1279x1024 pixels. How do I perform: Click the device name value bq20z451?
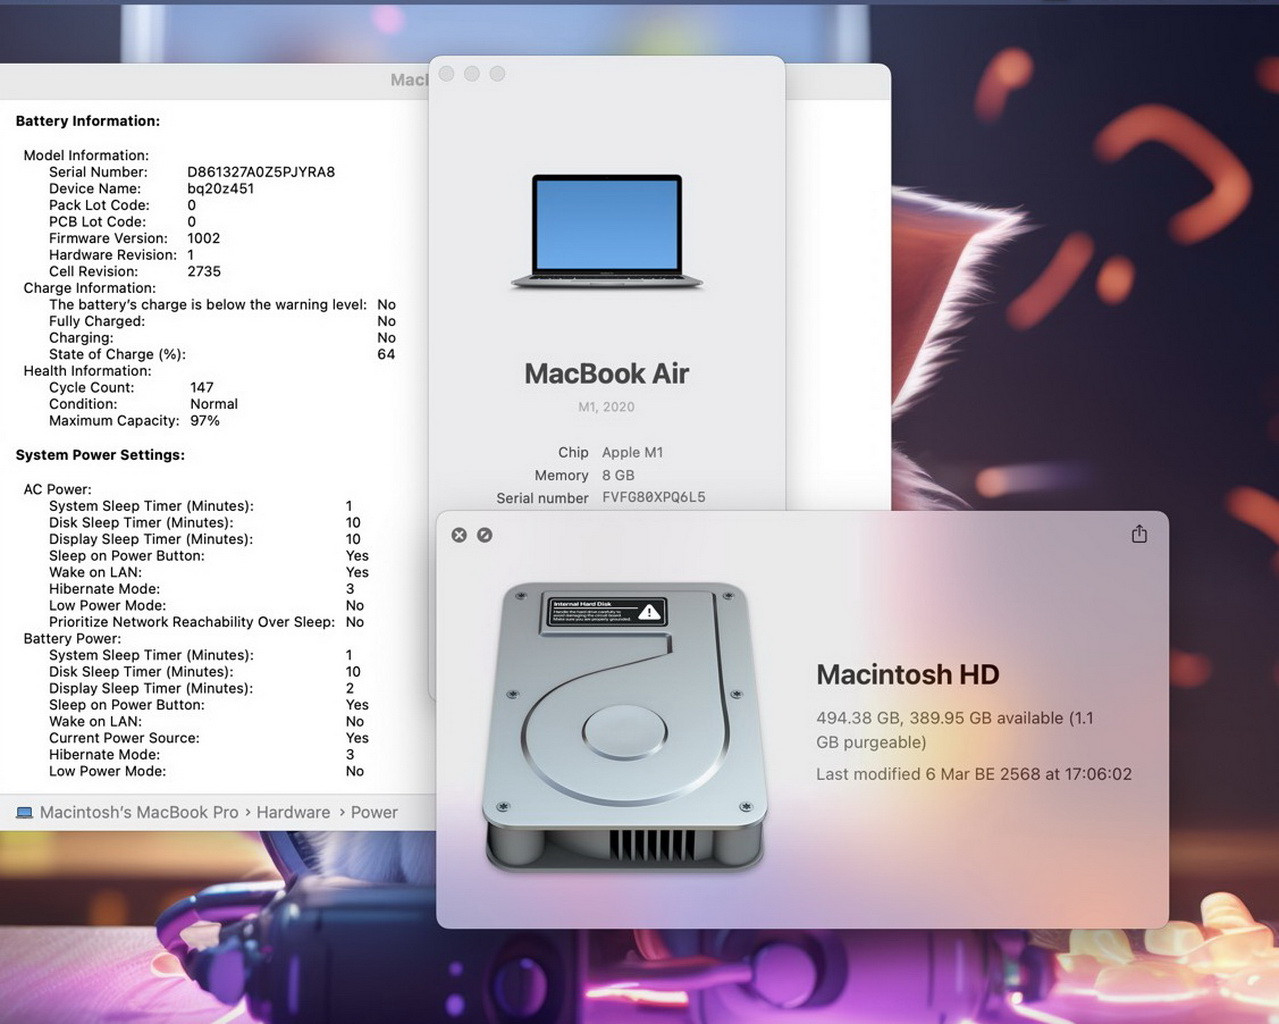[x=221, y=189]
